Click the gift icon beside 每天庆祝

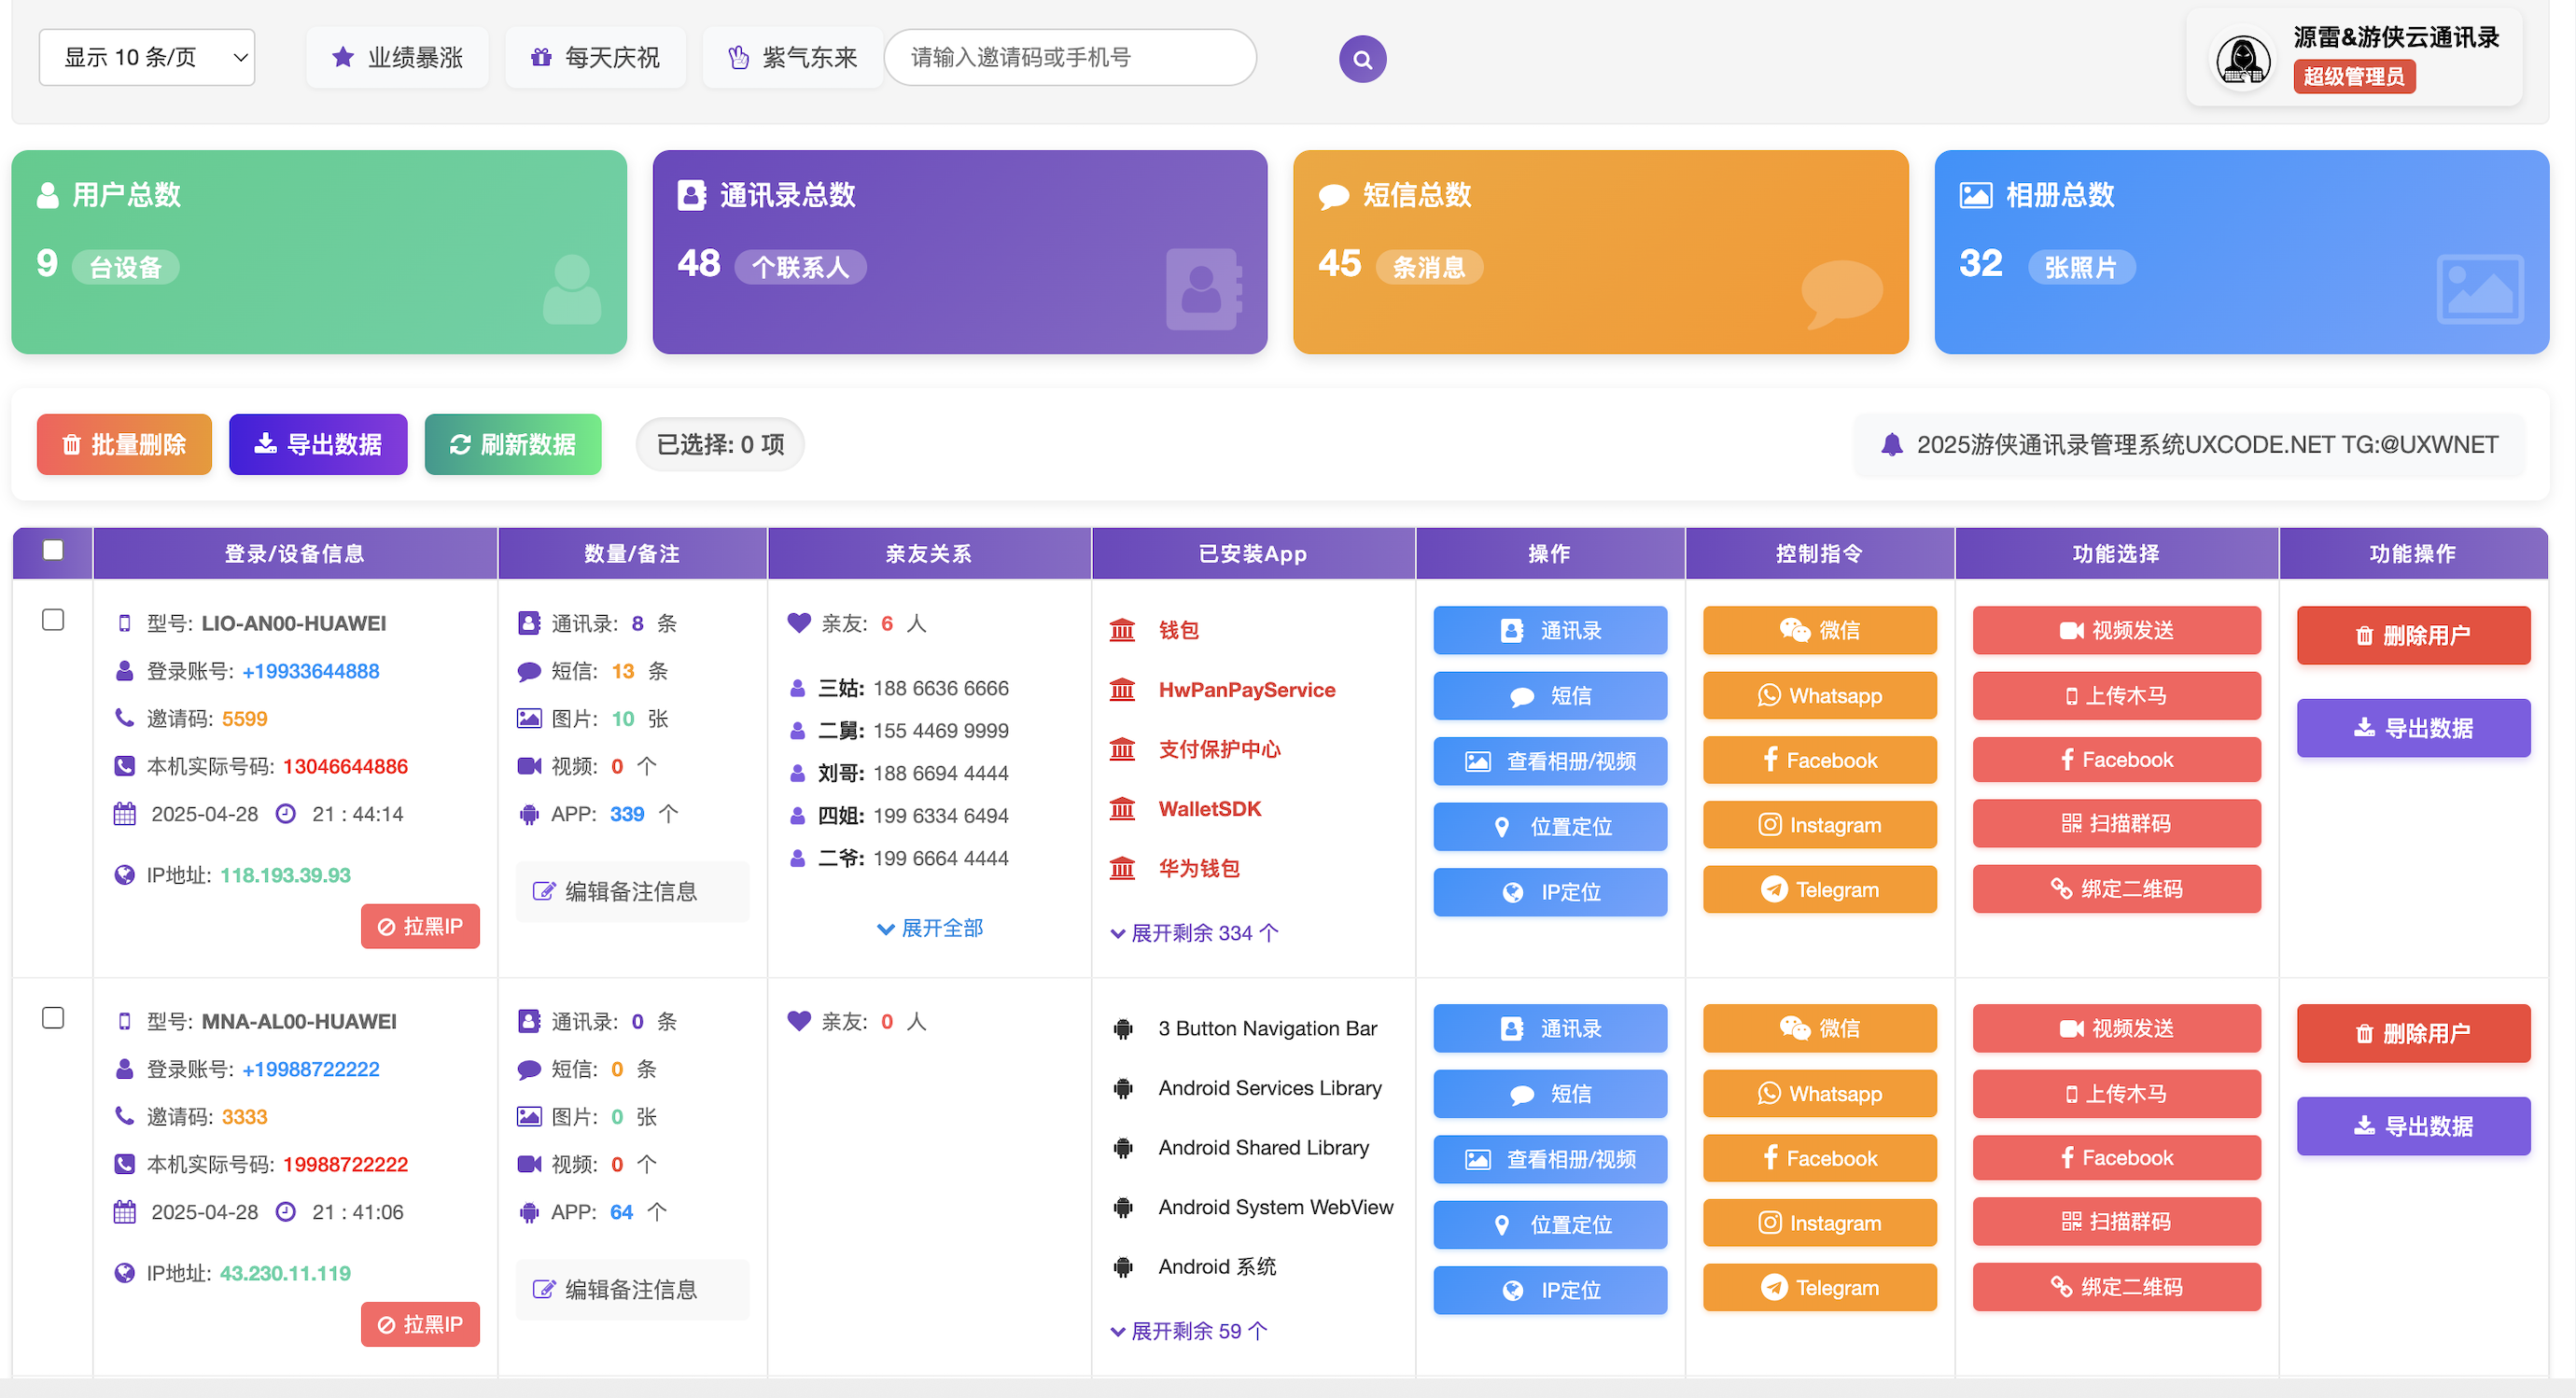click(x=541, y=57)
